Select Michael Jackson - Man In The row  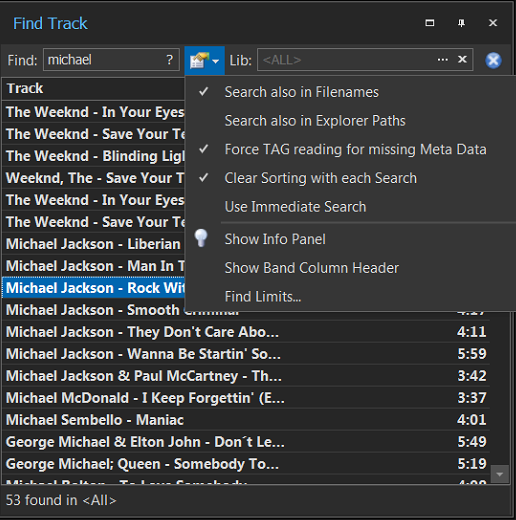[94, 266]
